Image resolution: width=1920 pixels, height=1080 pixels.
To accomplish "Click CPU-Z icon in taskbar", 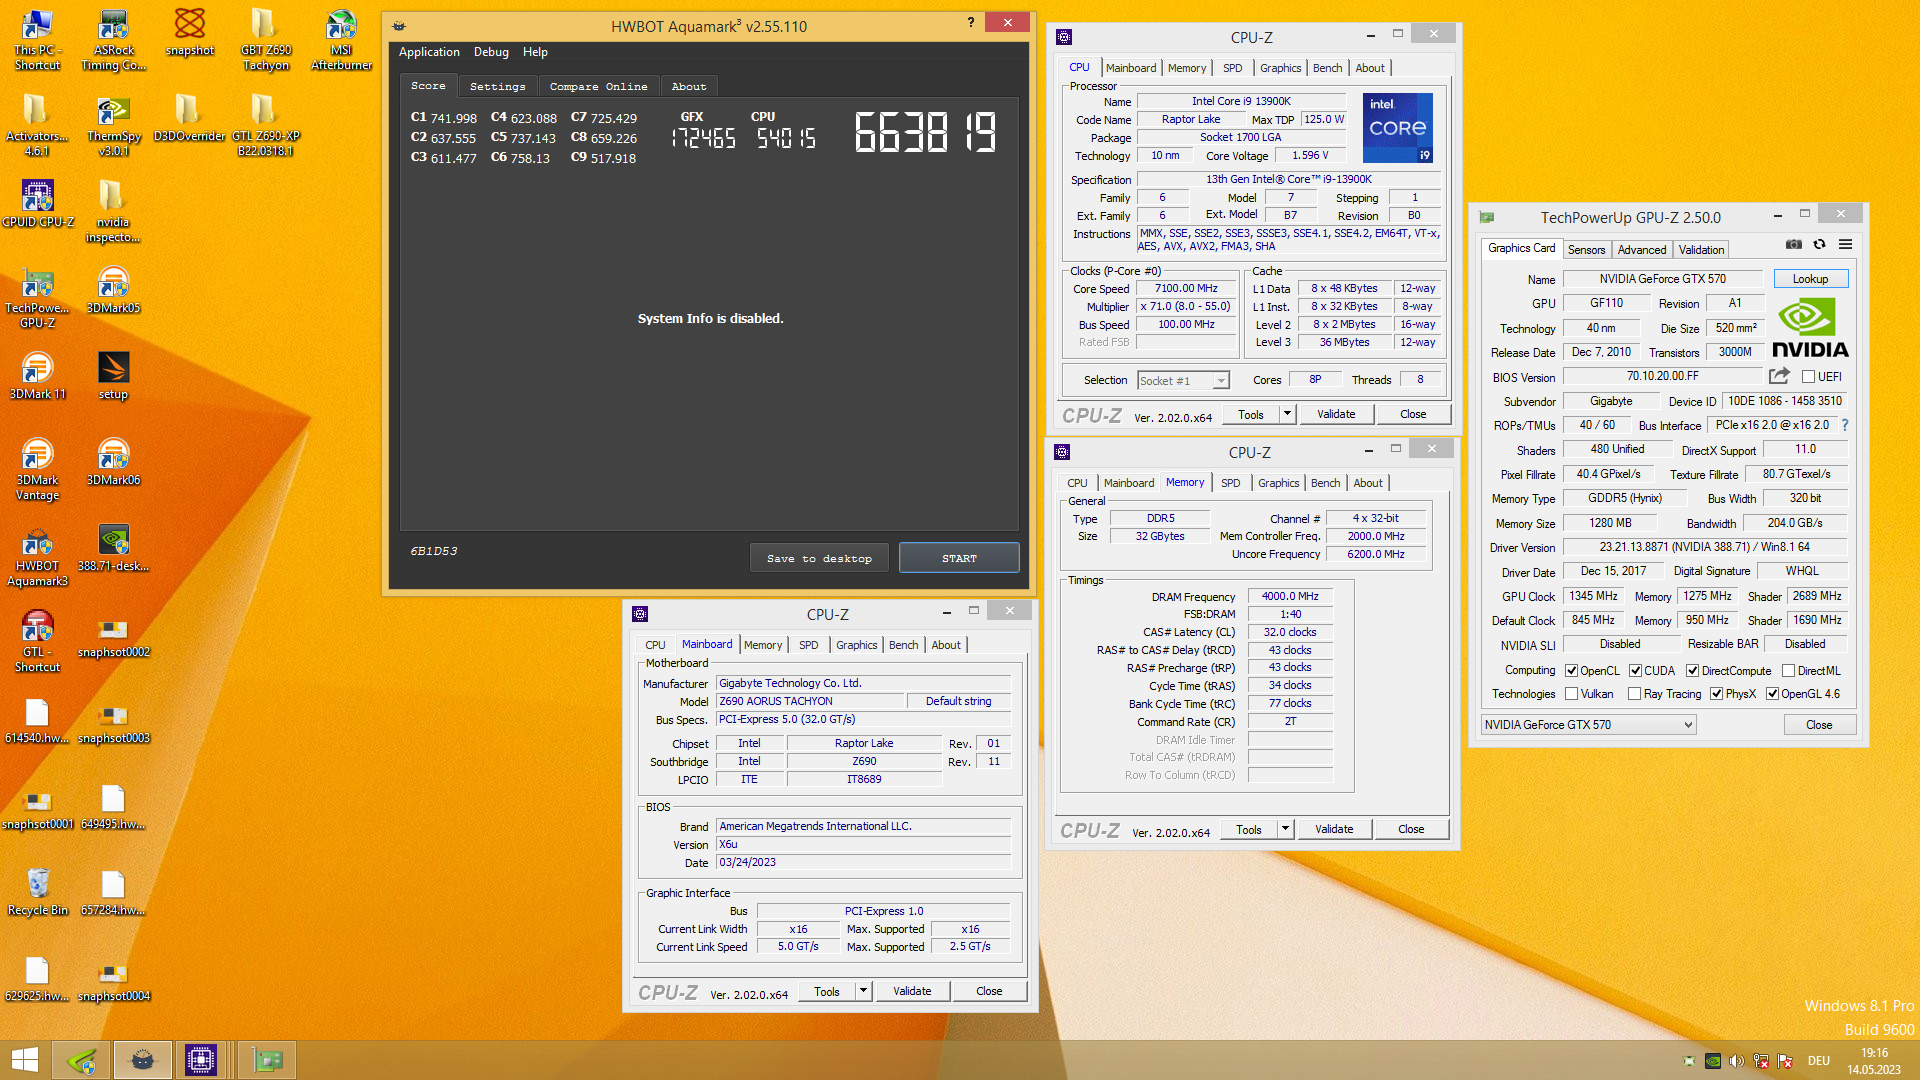I will point(201,1060).
